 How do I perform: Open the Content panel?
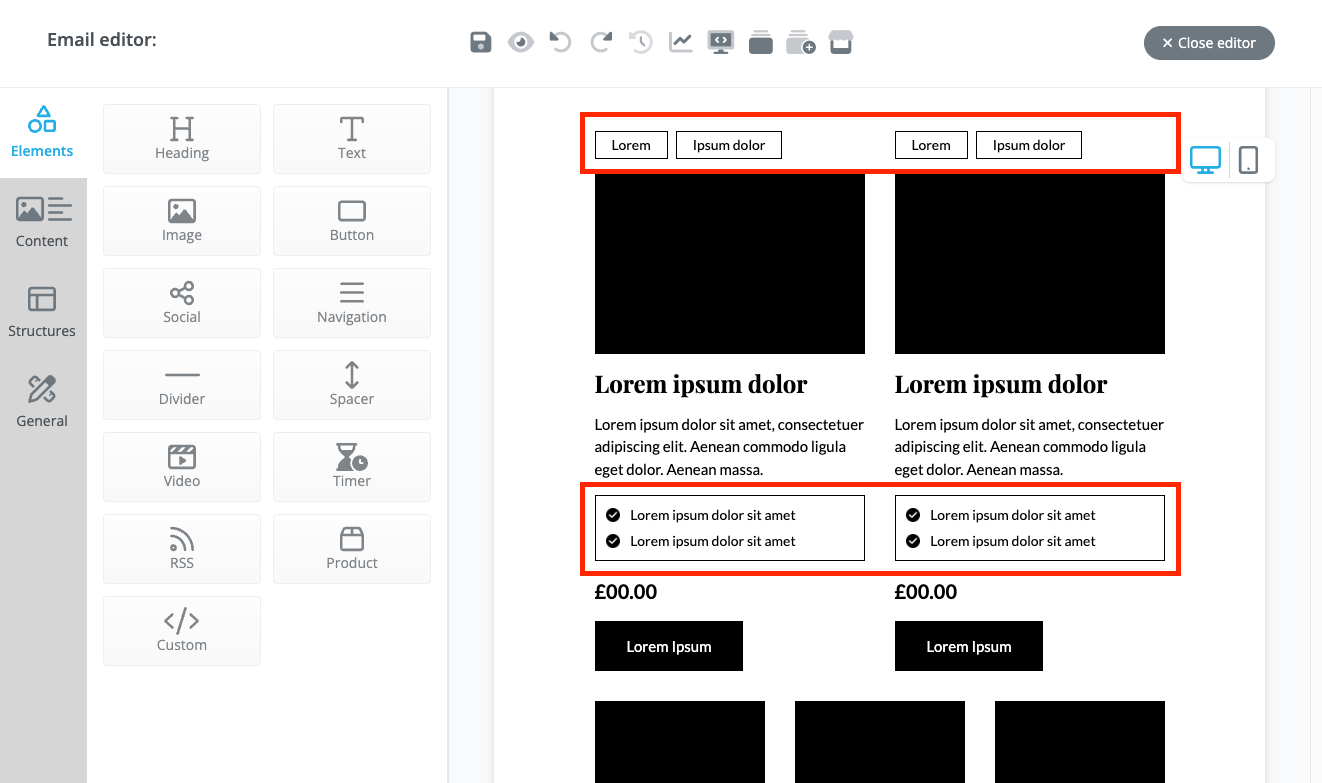pyautogui.click(x=41, y=222)
